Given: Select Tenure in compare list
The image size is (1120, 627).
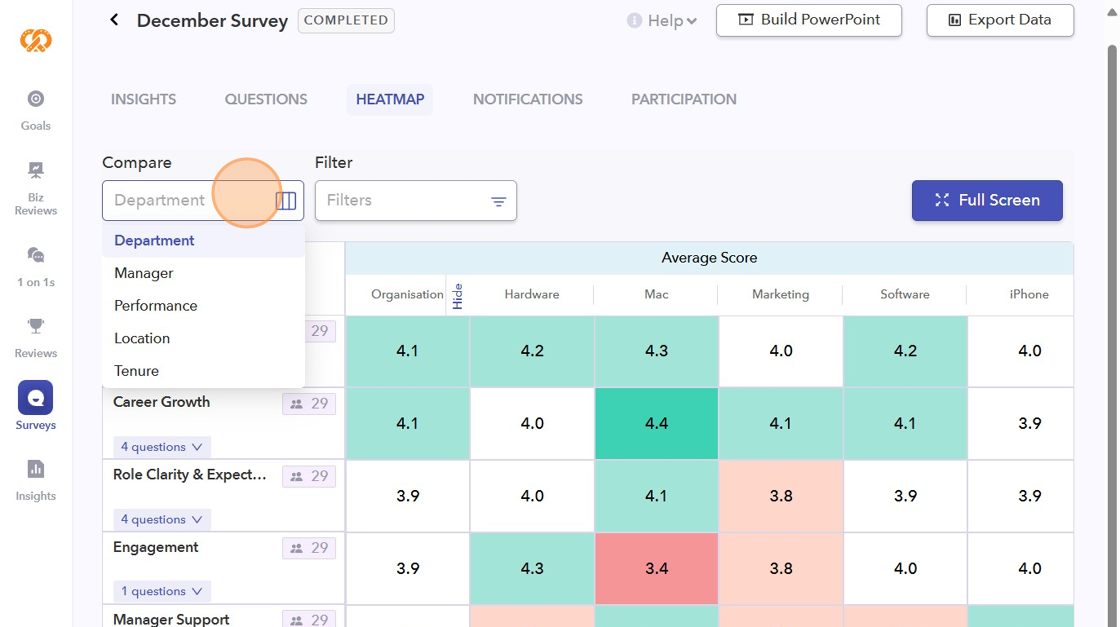Looking at the screenshot, I should click(204, 371).
